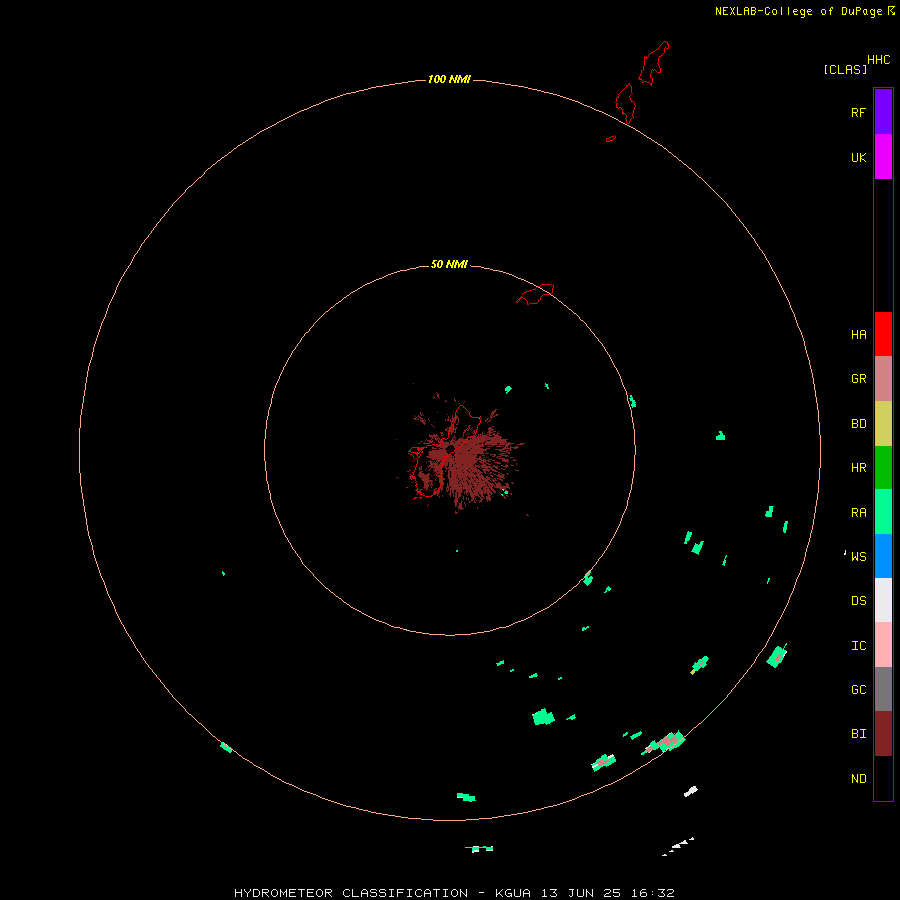Click the ND legend label
This screenshot has height=900, width=900.
point(858,779)
